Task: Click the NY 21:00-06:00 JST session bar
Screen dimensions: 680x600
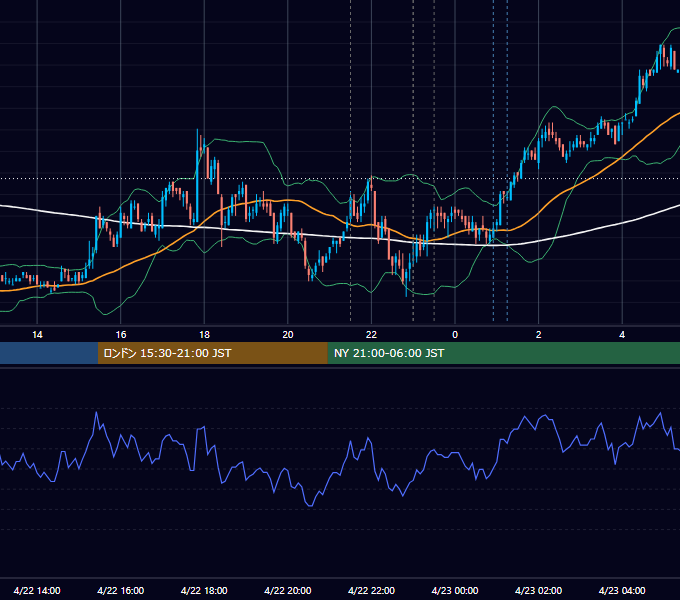Action: click(503, 353)
